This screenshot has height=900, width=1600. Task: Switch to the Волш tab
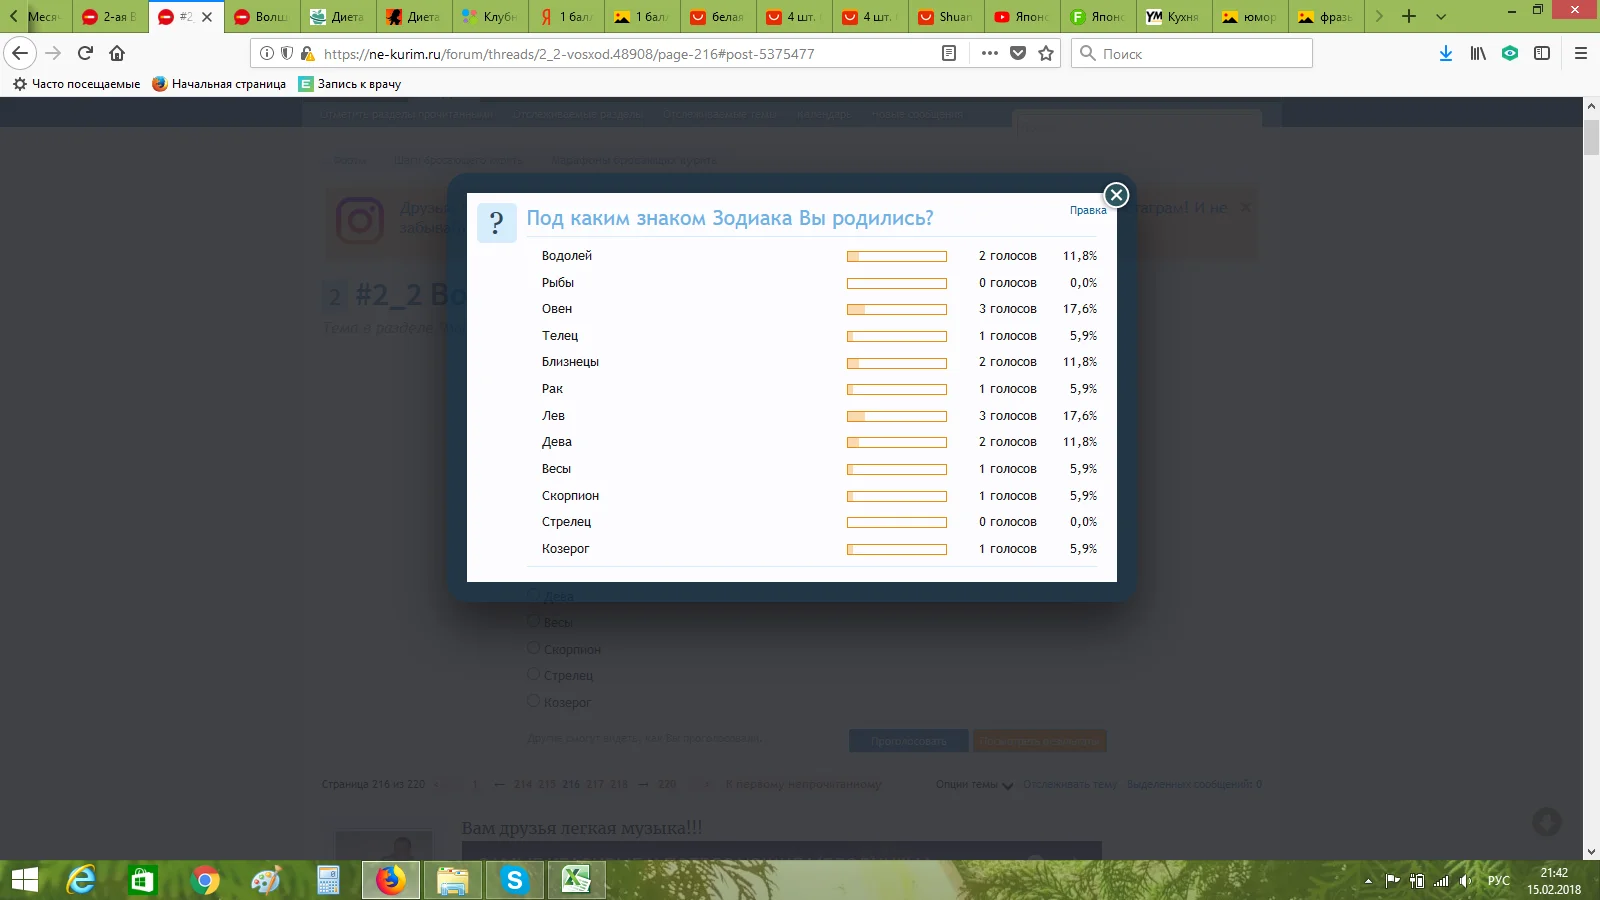262,17
